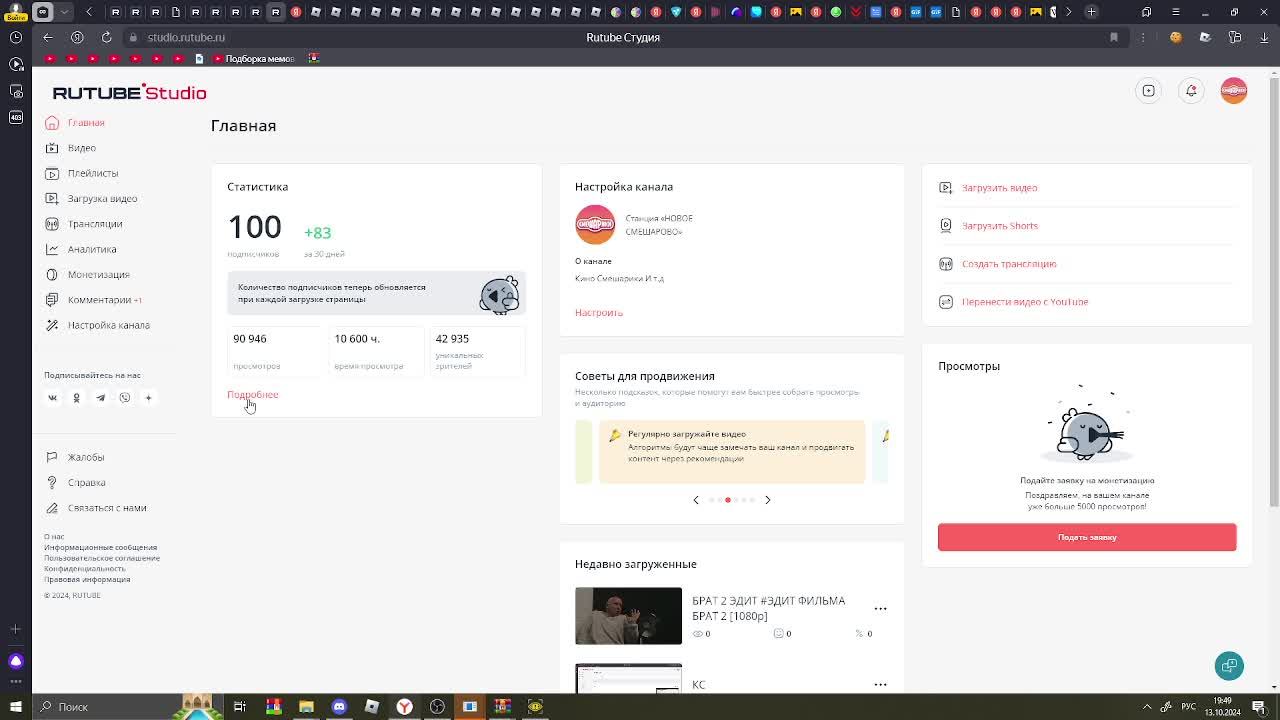Open the Аналитика section
This screenshot has width=1280, height=720.
tap(81, 249)
